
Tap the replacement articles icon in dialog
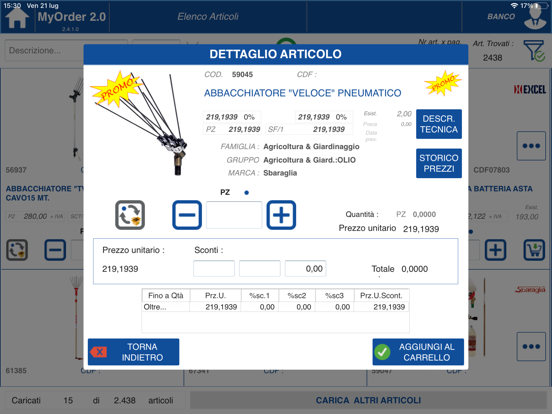point(130,215)
